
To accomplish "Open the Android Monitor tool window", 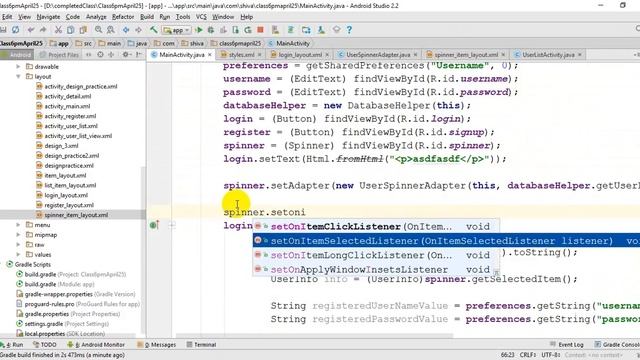I will click(x=96, y=344).
